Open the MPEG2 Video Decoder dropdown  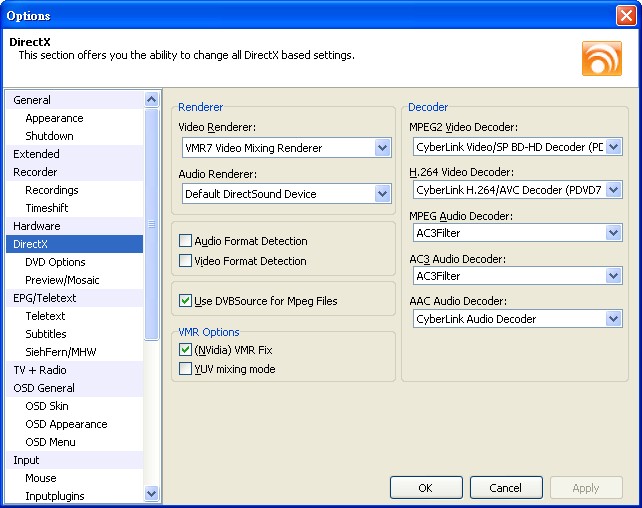pyautogui.click(x=613, y=147)
